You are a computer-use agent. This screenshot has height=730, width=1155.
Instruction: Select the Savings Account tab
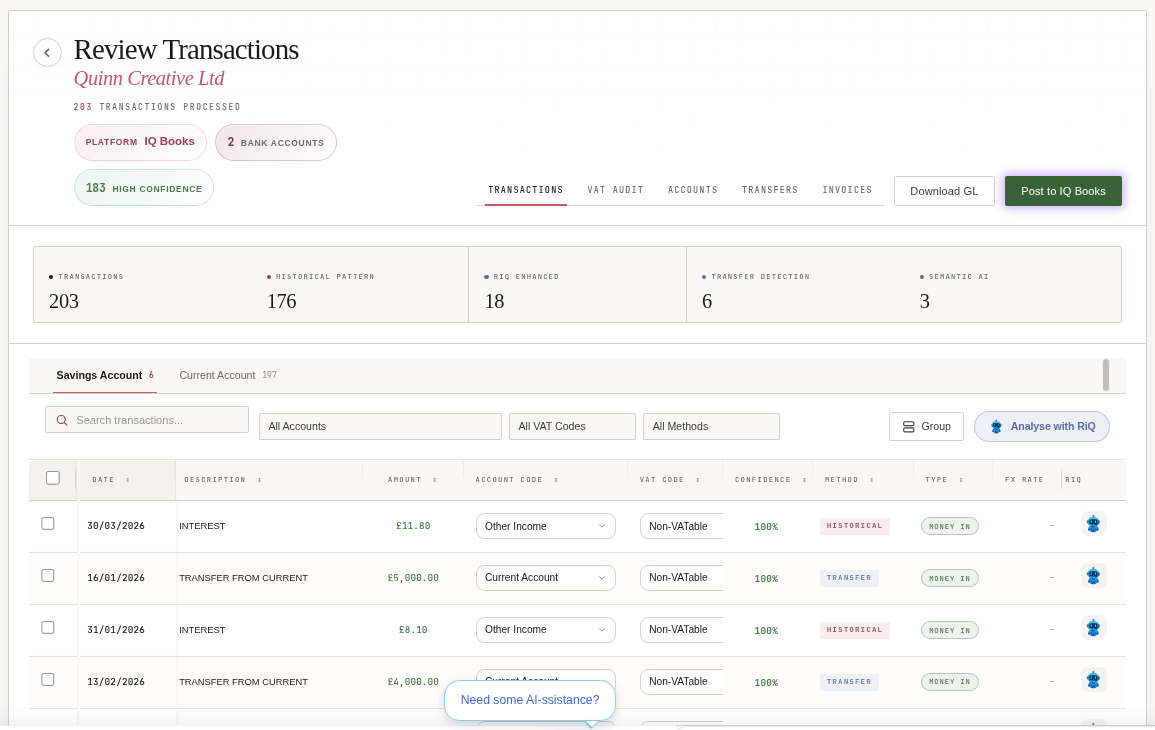point(105,376)
